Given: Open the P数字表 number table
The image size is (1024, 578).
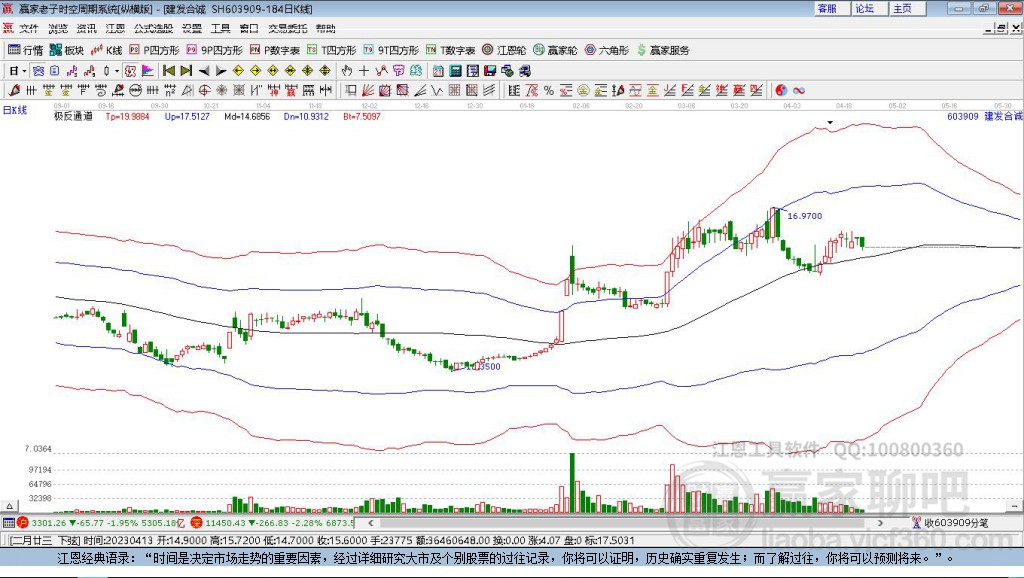Looking at the screenshot, I should pyautogui.click(x=275, y=50).
